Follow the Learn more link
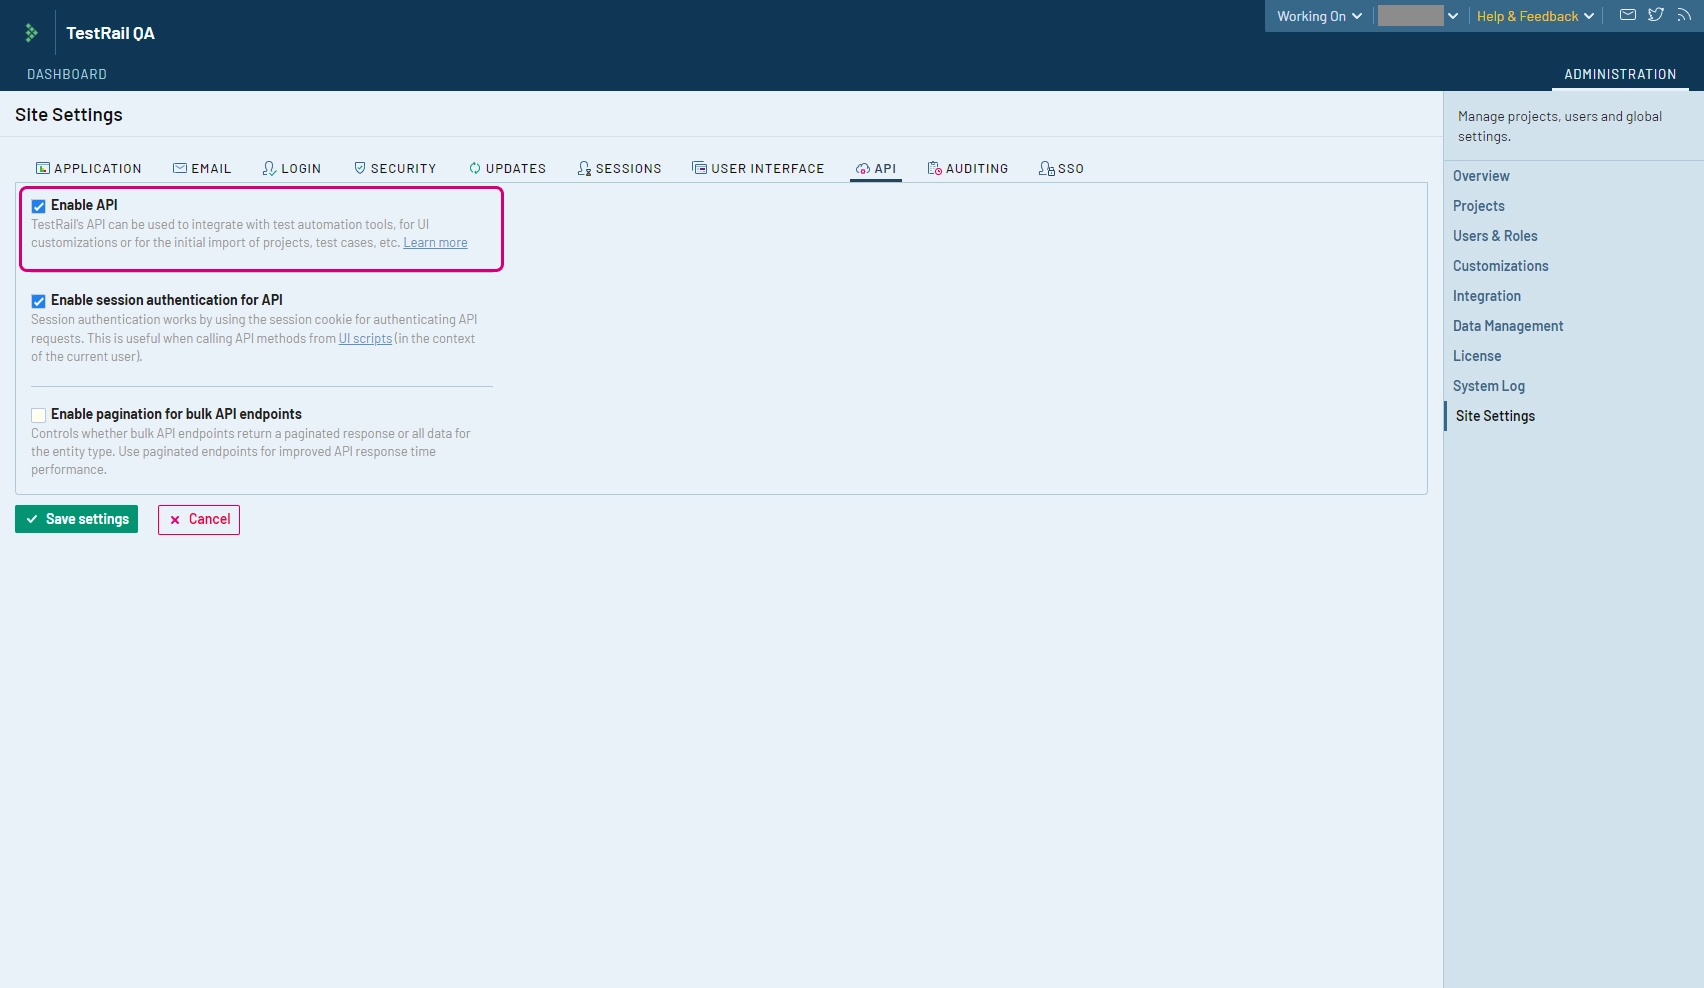The height and width of the screenshot is (988, 1704). [435, 243]
